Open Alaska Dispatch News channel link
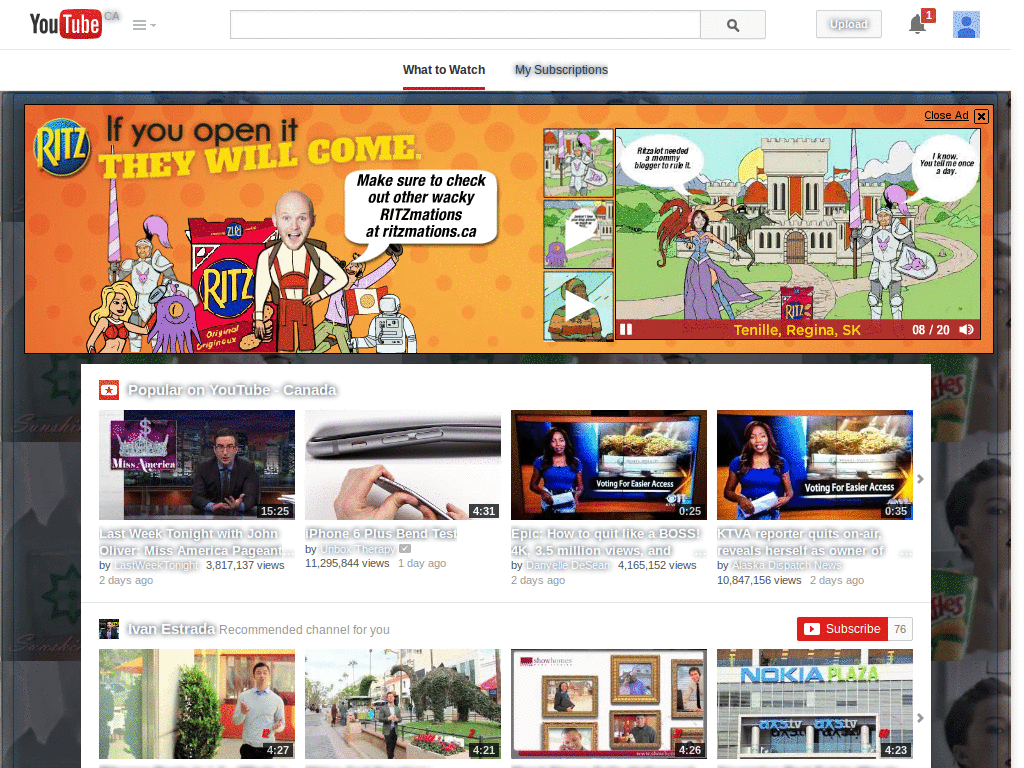 [786, 565]
